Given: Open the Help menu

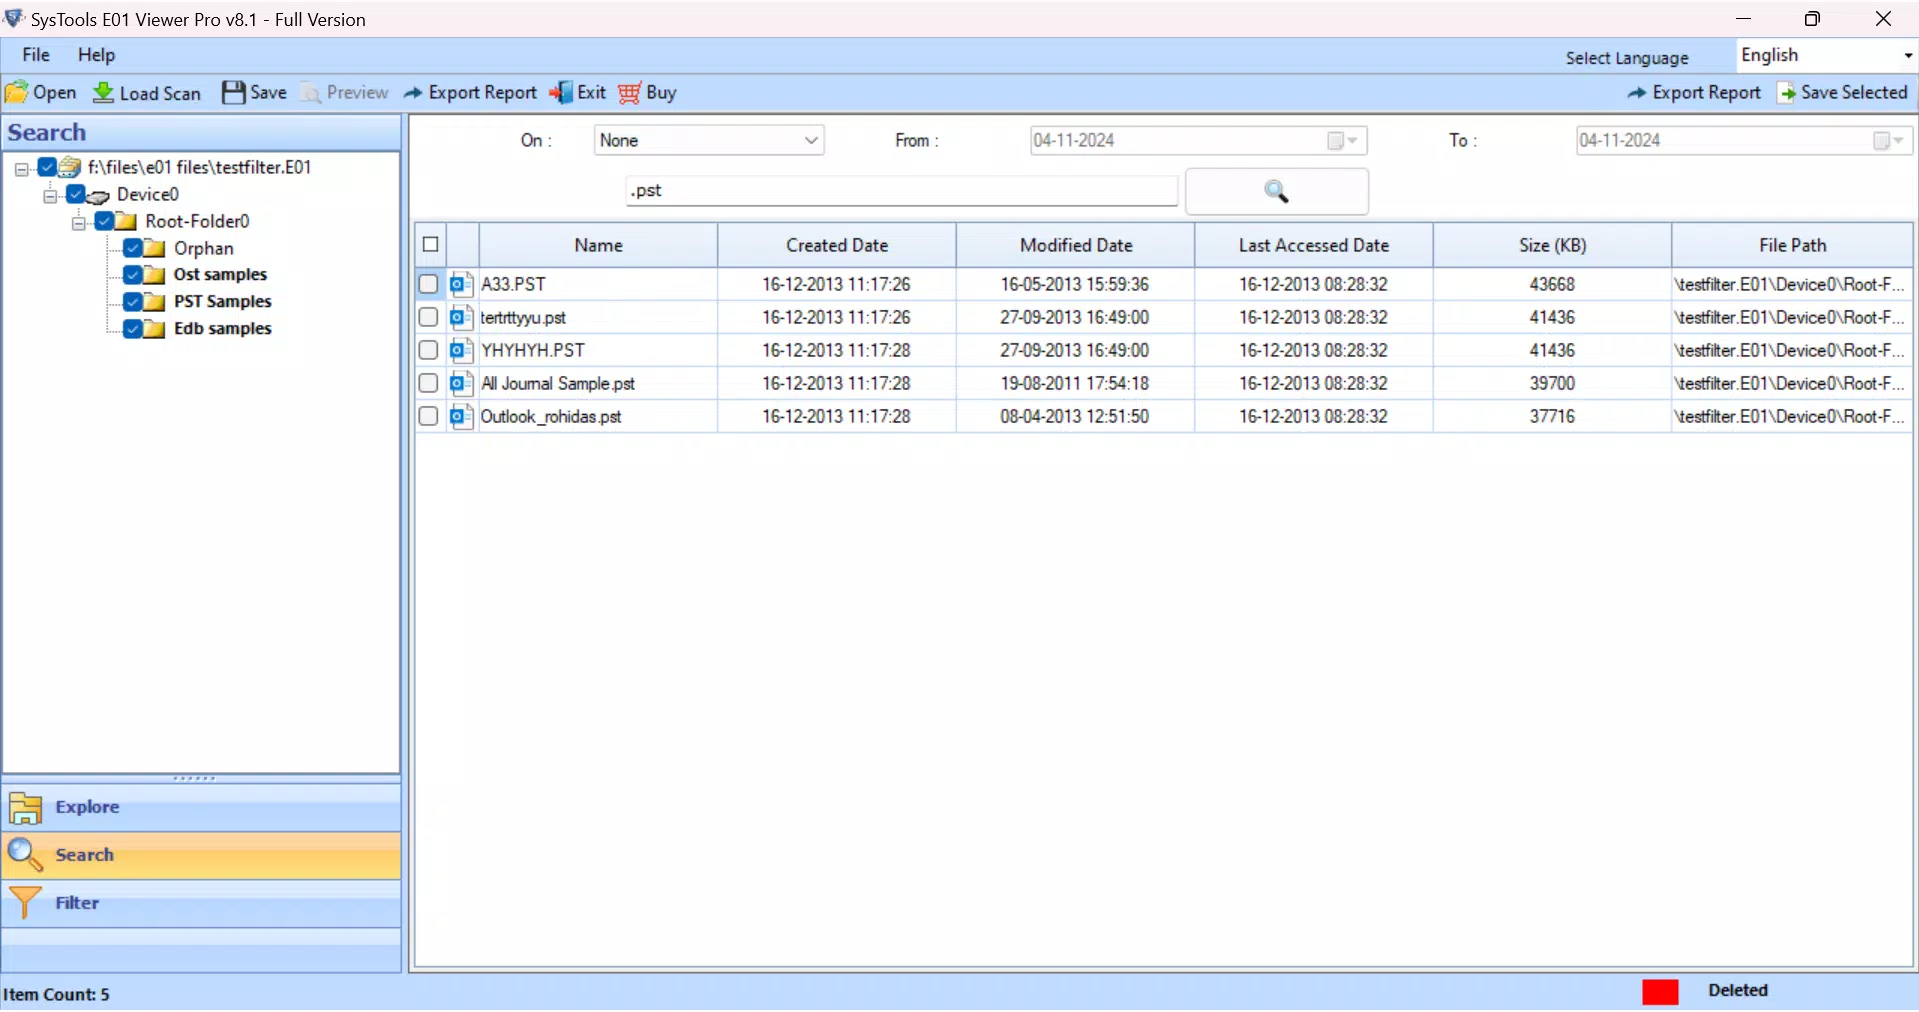Looking at the screenshot, I should pos(96,55).
